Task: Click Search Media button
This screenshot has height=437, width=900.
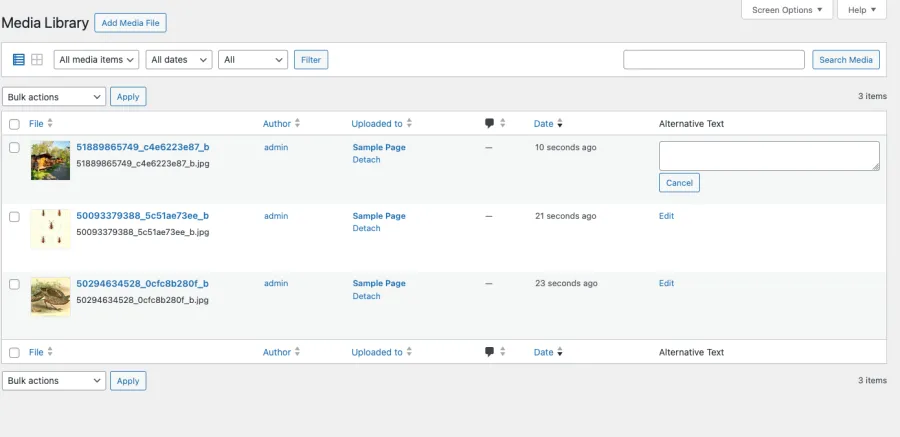Action: point(846,60)
